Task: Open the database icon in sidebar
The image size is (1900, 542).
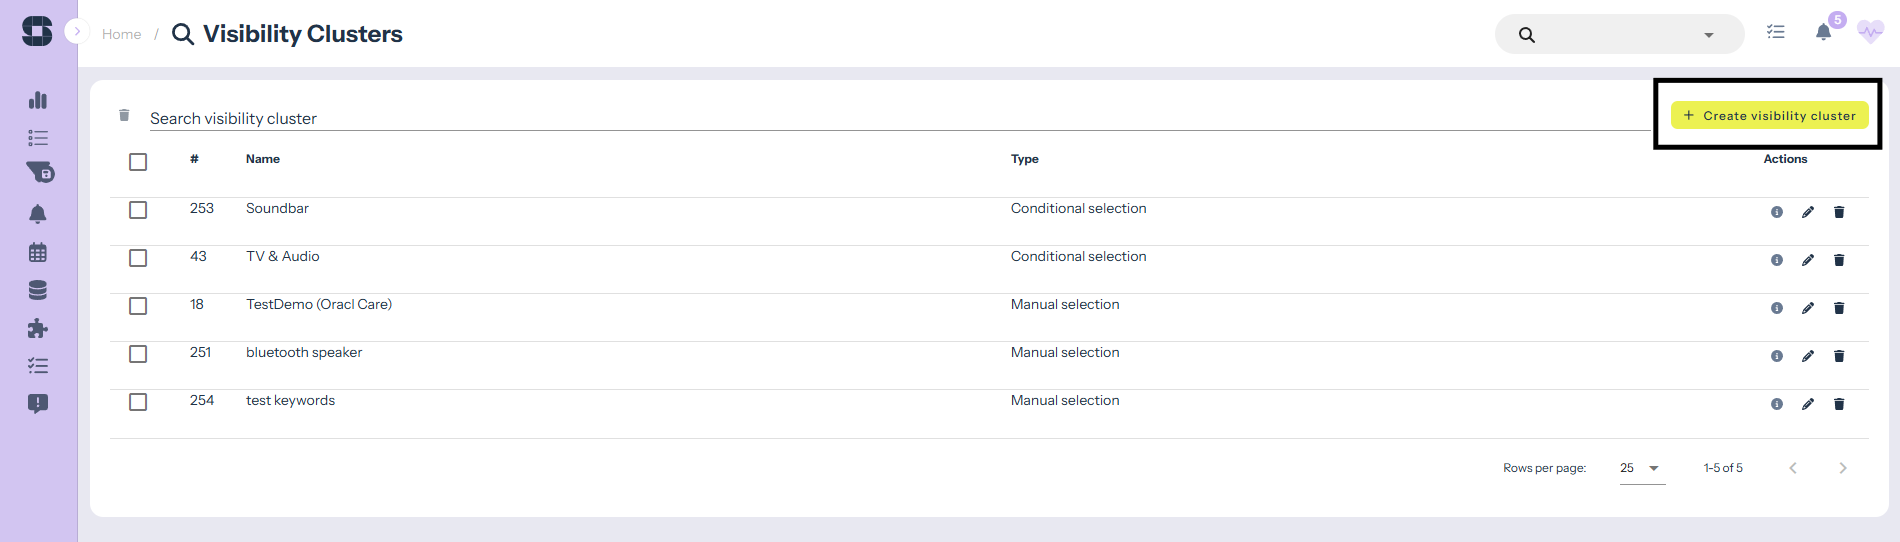Action: [38, 290]
